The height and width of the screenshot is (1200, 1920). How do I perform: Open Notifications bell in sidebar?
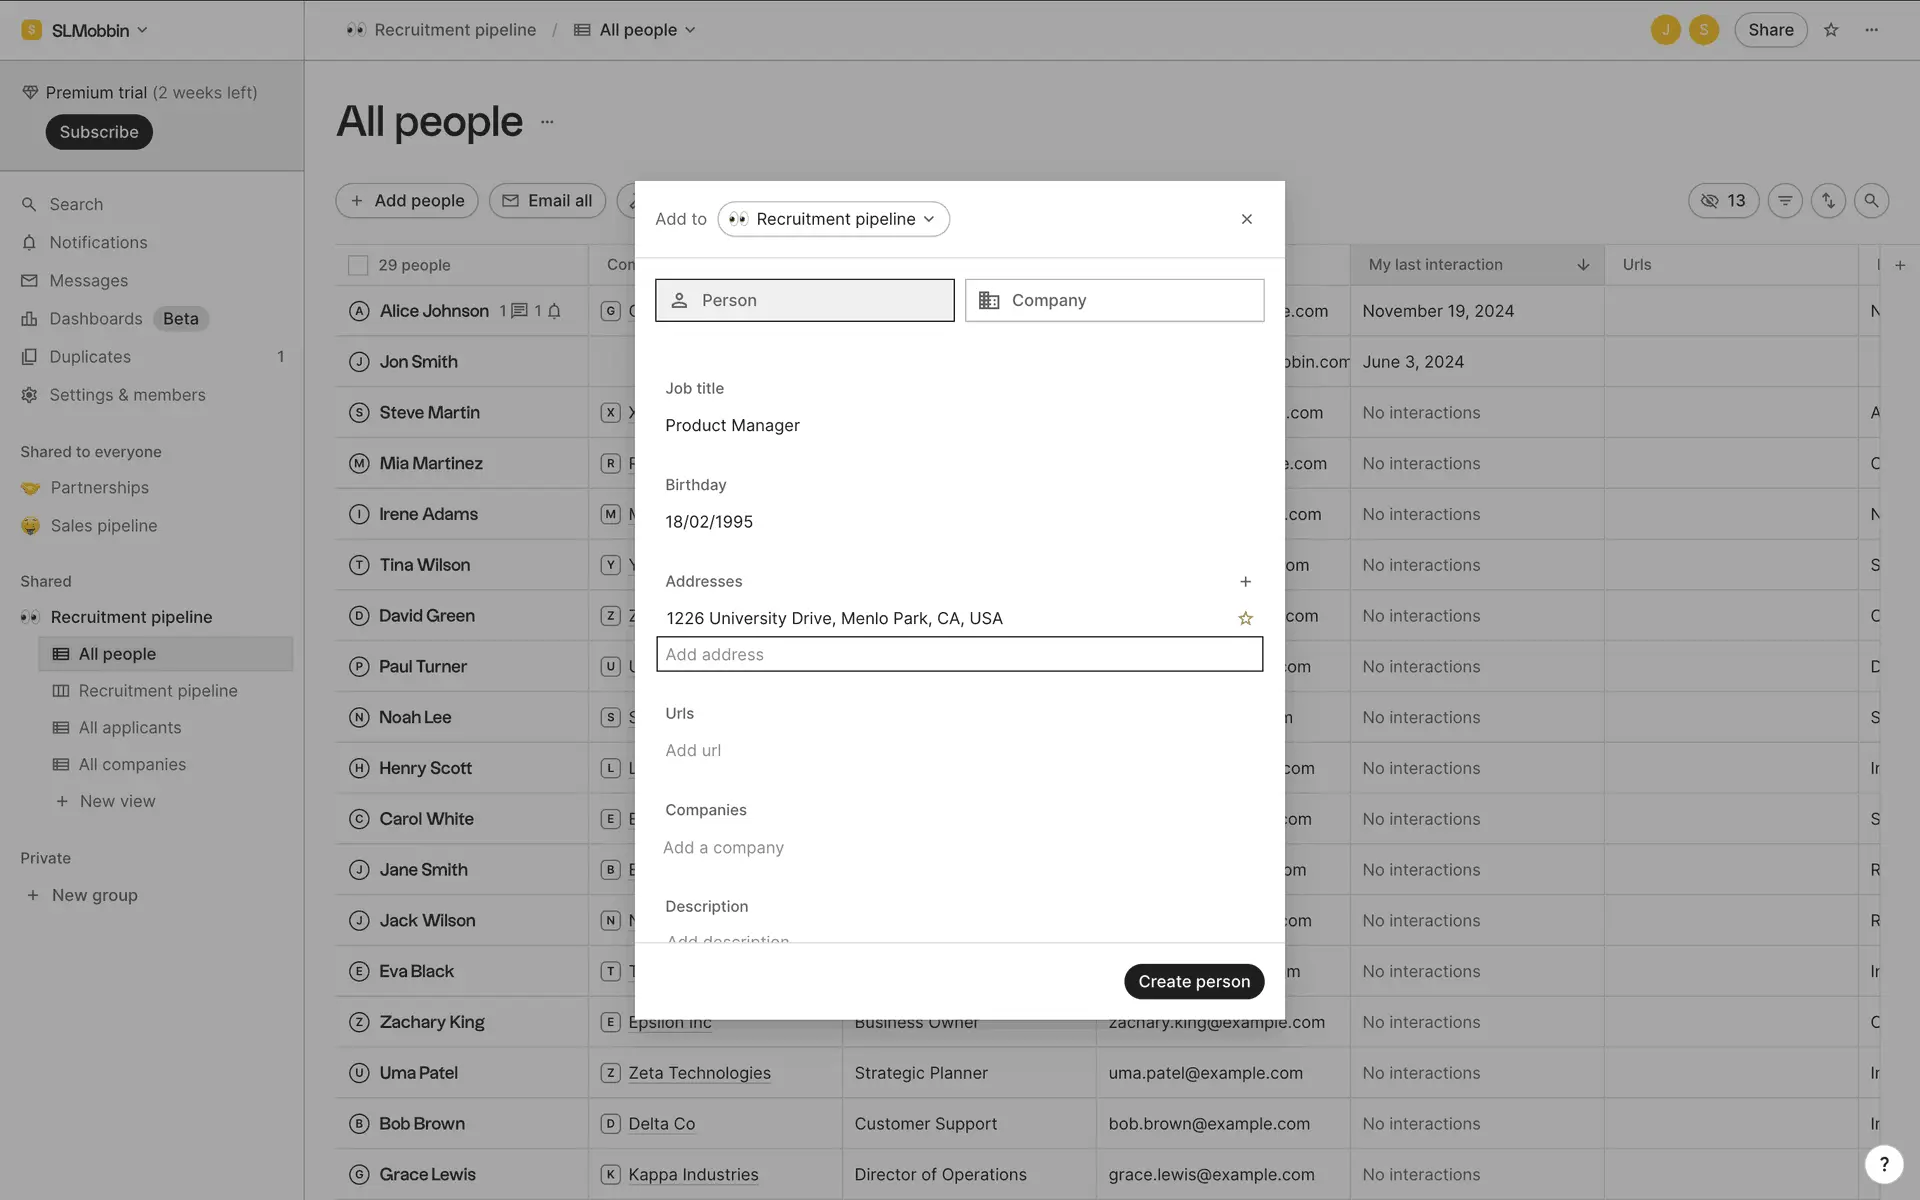pyautogui.click(x=98, y=243)
